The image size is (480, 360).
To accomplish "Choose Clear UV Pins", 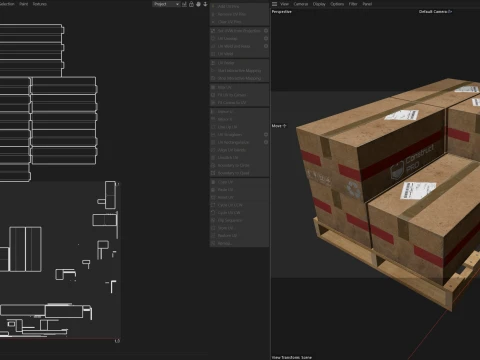I will coord(239,22).
